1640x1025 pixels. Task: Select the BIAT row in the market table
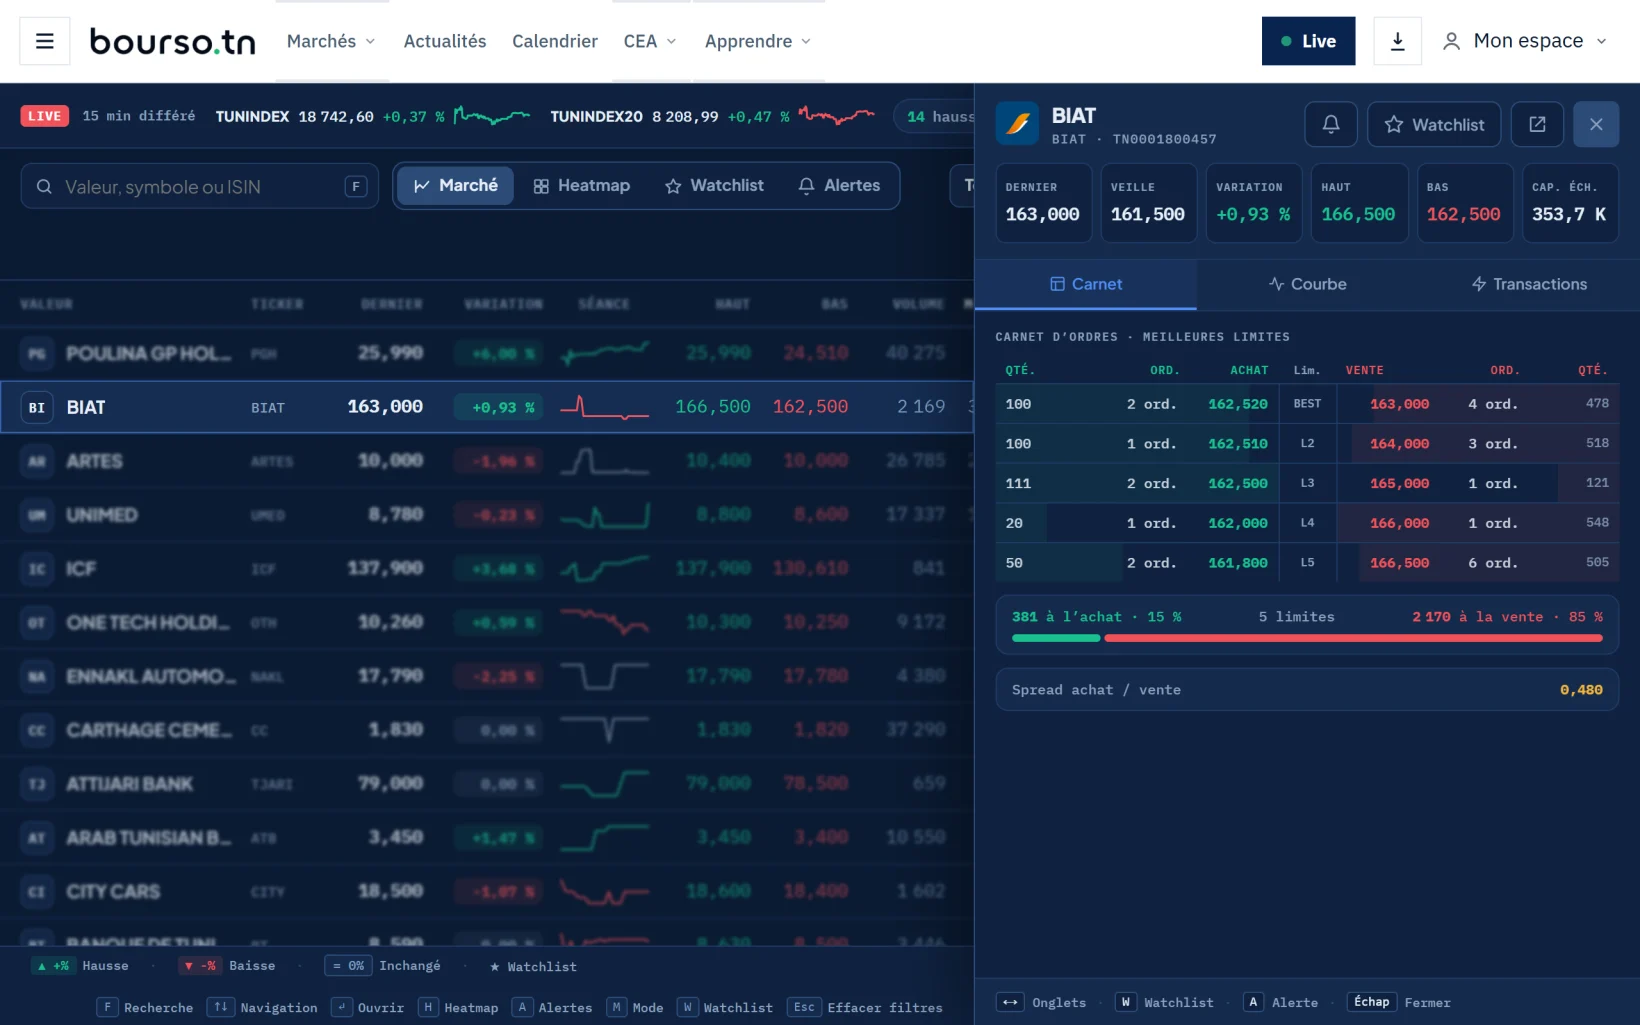(487, 407)
